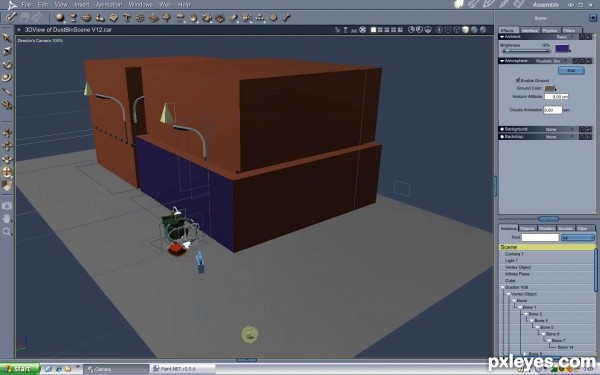Insert a bone using the bone icon
Image resolution: width=600 pixels, height=375 pixels.
point(287,17)
